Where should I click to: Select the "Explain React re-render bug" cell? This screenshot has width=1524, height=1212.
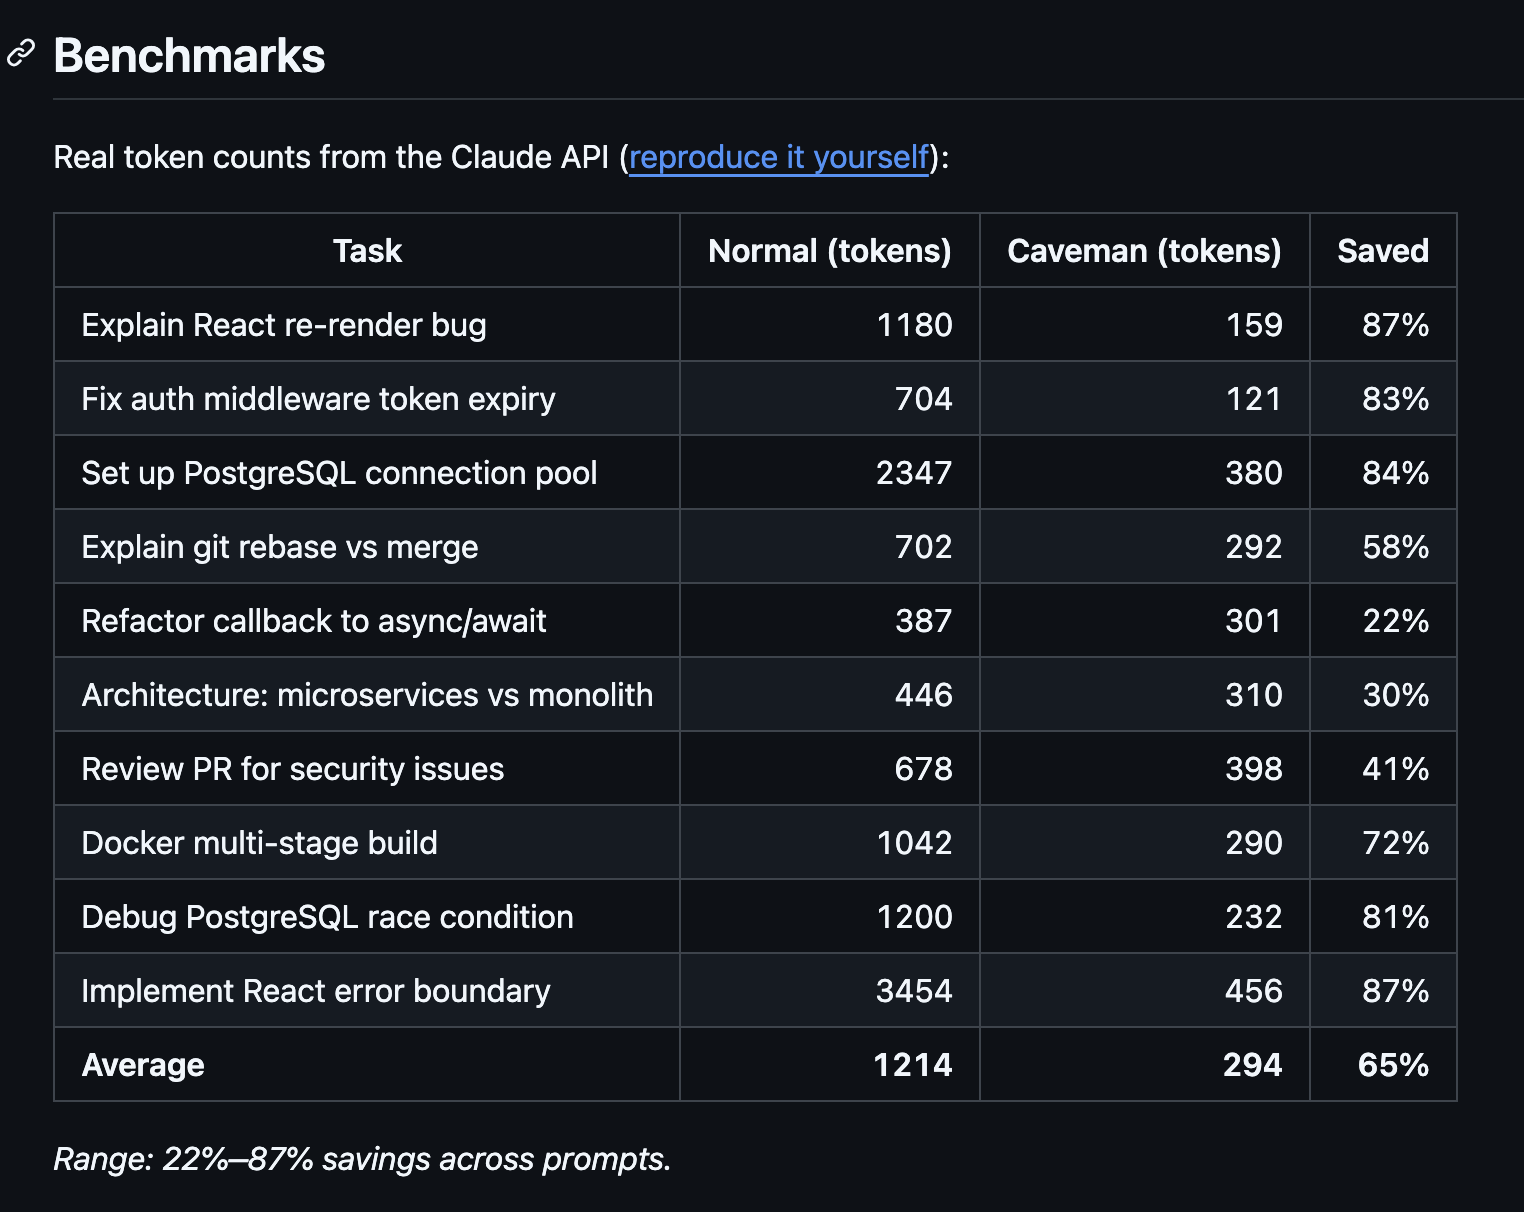[284, 325]
